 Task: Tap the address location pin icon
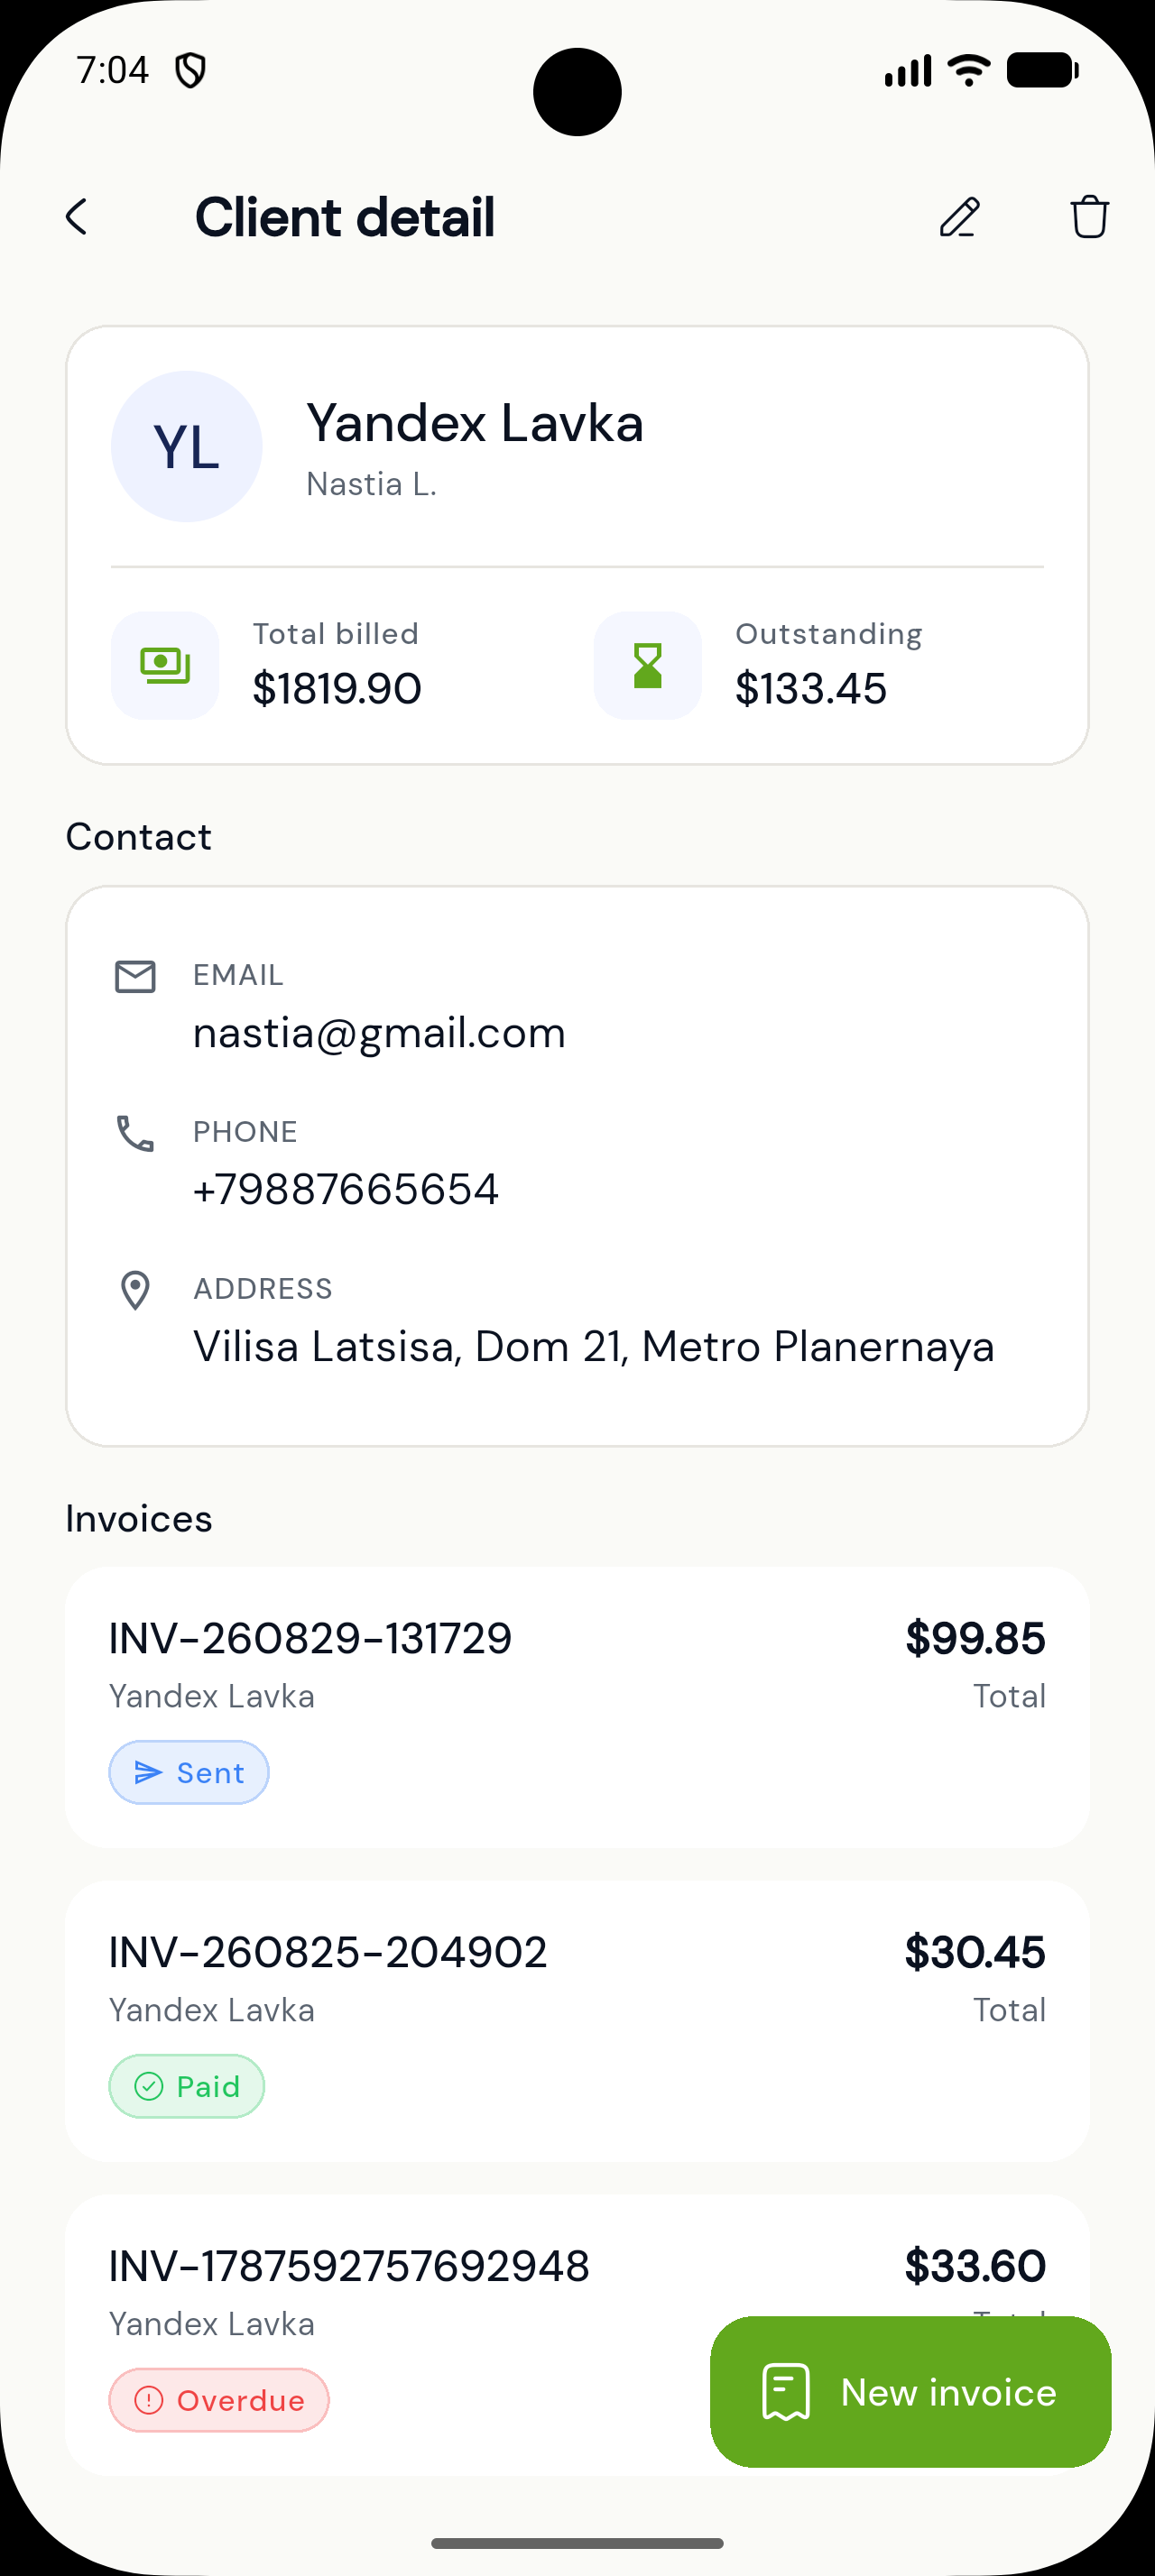(135, 1291)
